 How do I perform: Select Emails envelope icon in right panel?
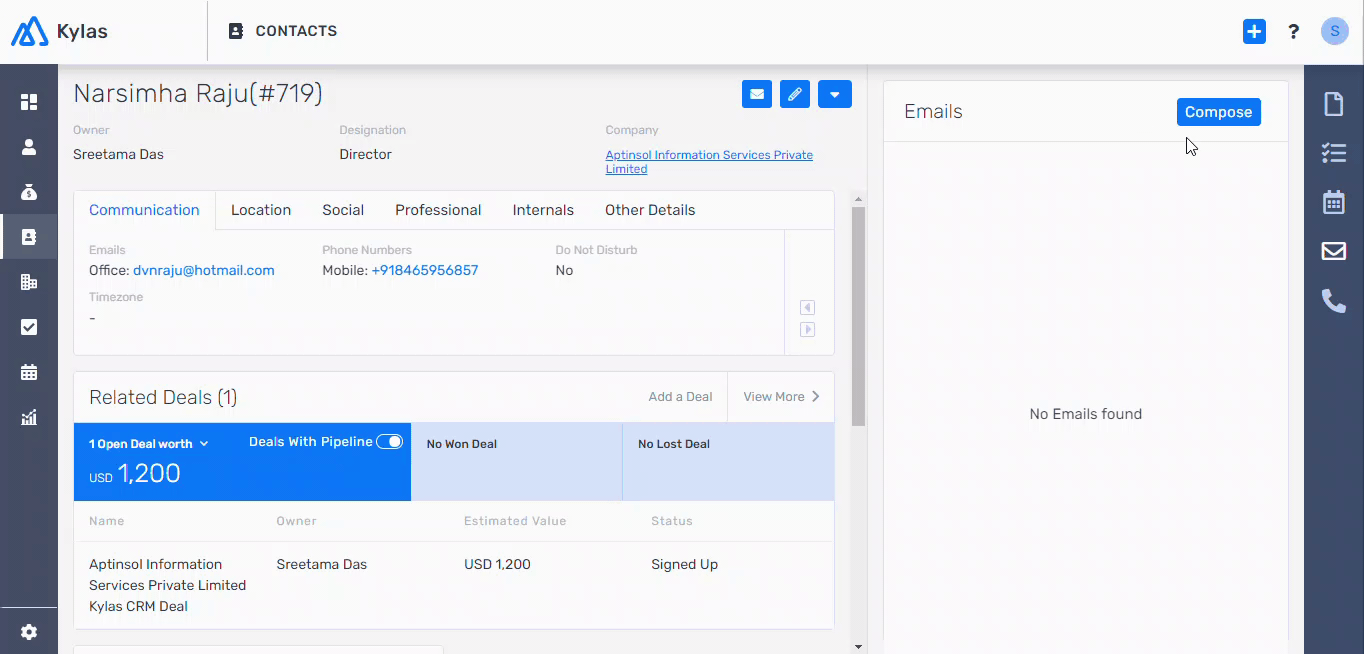(x=1334, y=251)
